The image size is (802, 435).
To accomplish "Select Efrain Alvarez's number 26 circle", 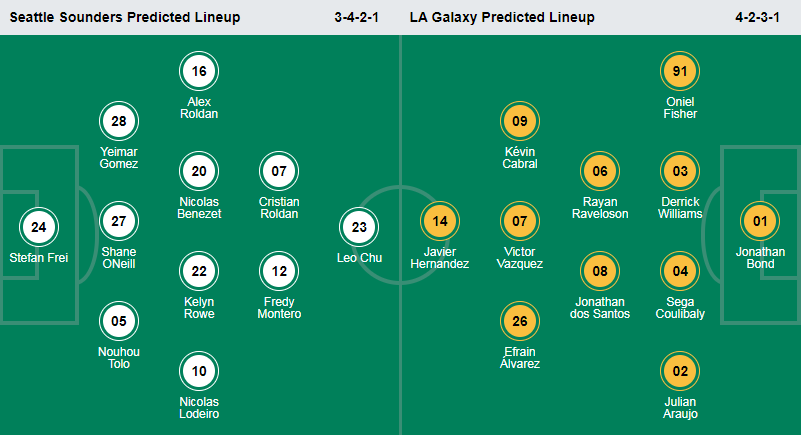I will click(520, 321).
